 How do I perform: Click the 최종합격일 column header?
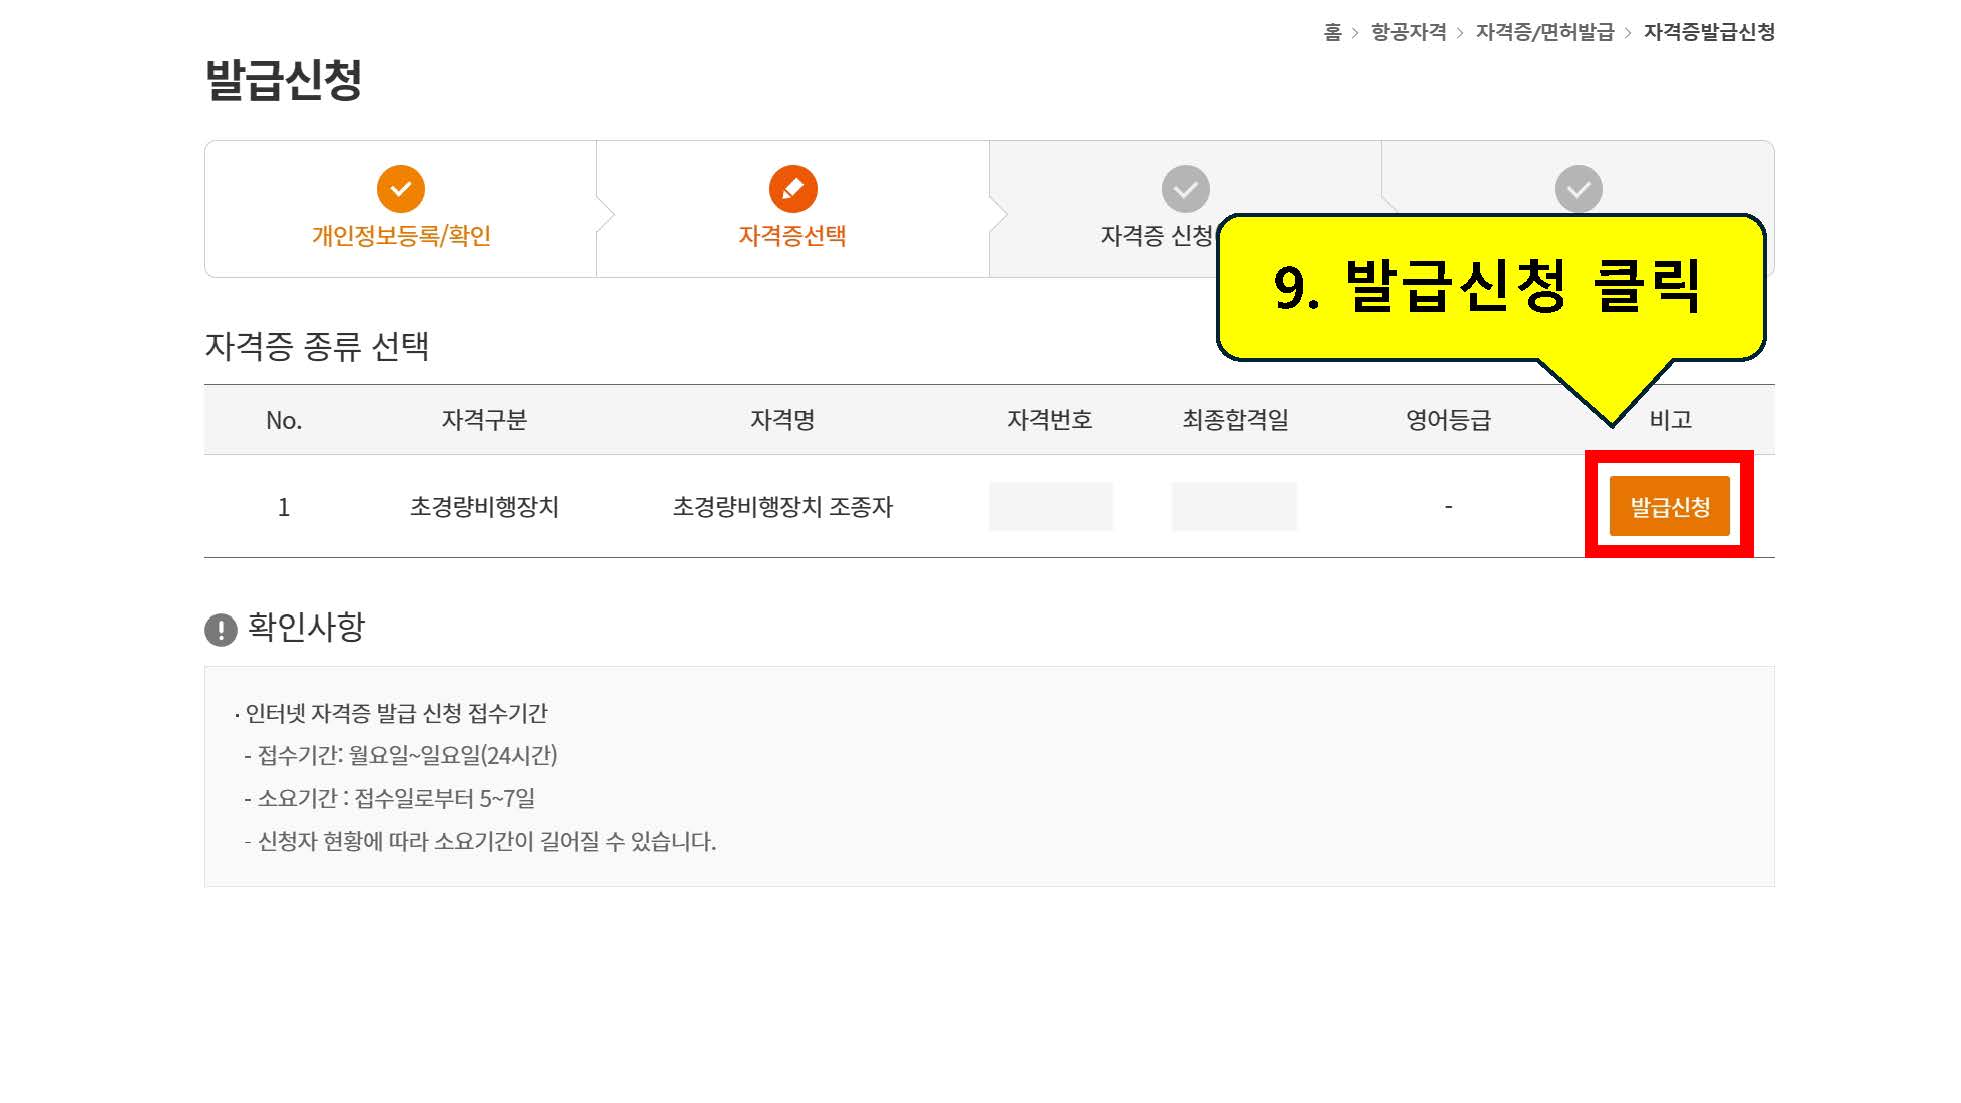pyautogui.click(x=1235, y=420)
